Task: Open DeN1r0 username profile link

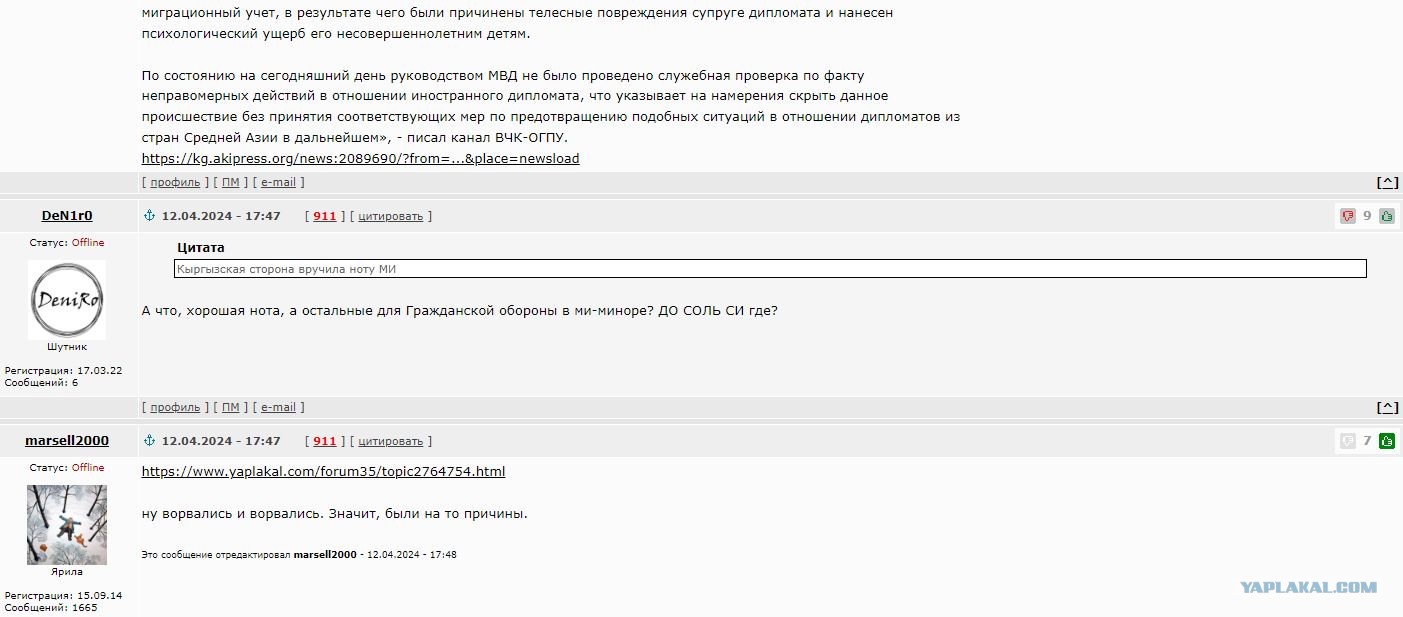Action: pos(67,216)
